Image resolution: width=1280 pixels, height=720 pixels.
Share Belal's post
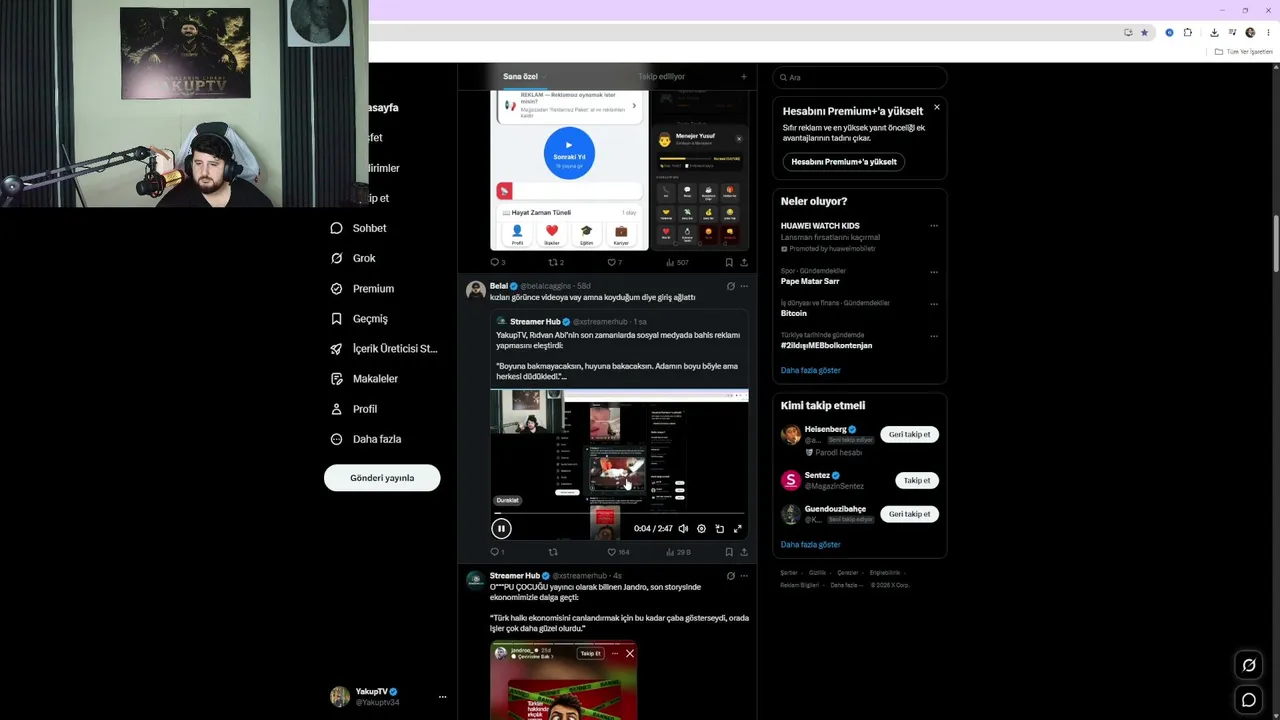[x=744, y=552]
